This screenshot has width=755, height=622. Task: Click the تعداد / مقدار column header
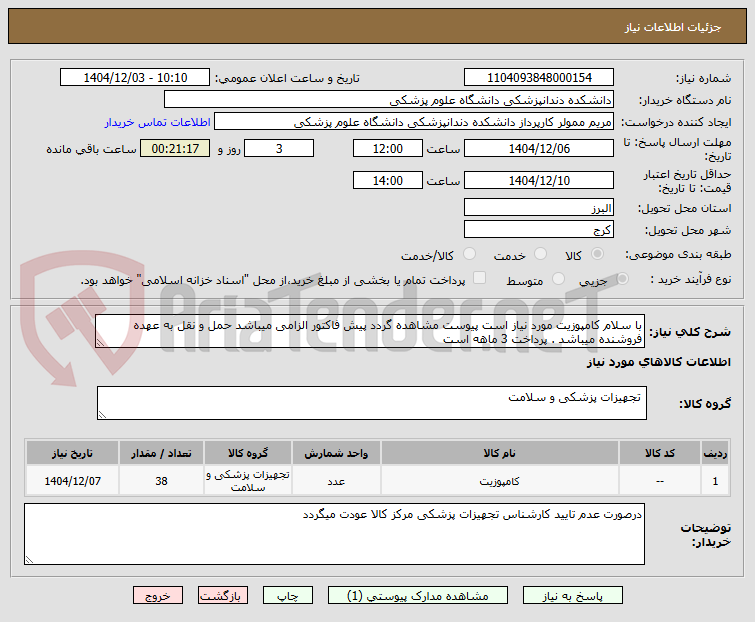(x=161, y=453)
